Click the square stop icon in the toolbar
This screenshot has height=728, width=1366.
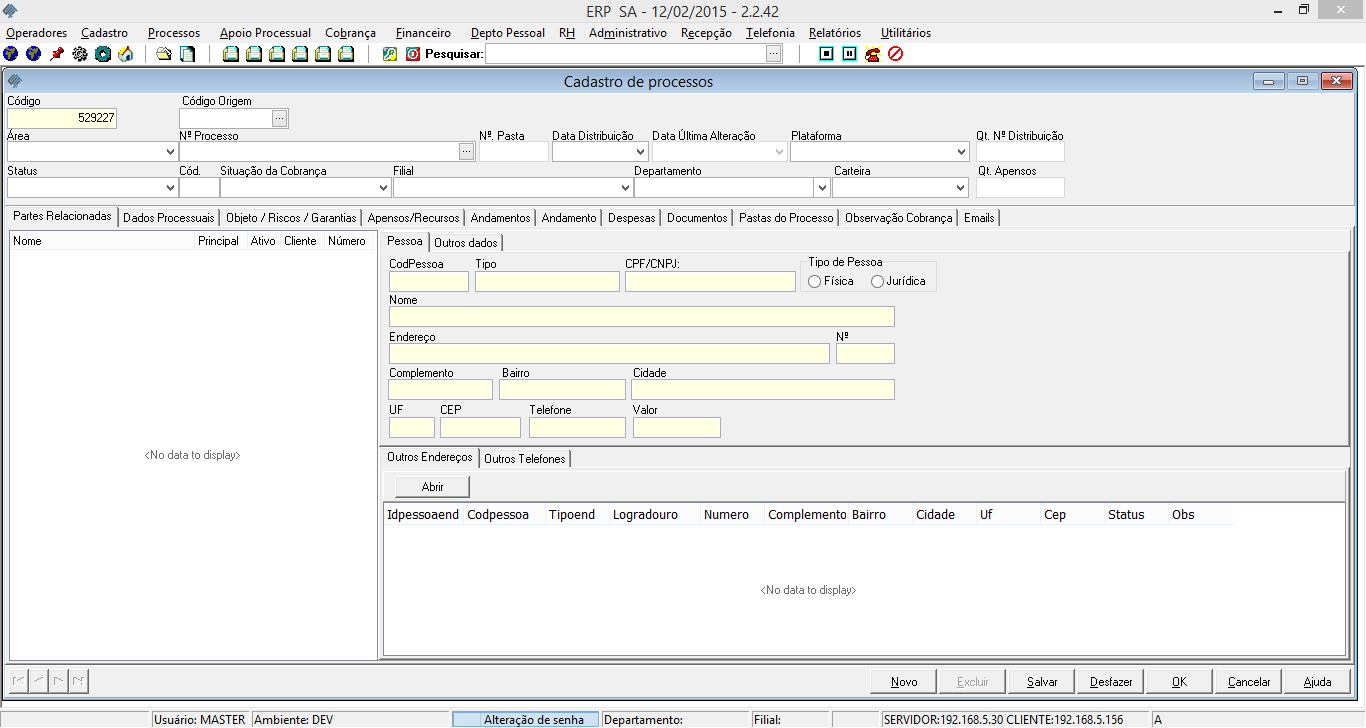pos(826,54)
